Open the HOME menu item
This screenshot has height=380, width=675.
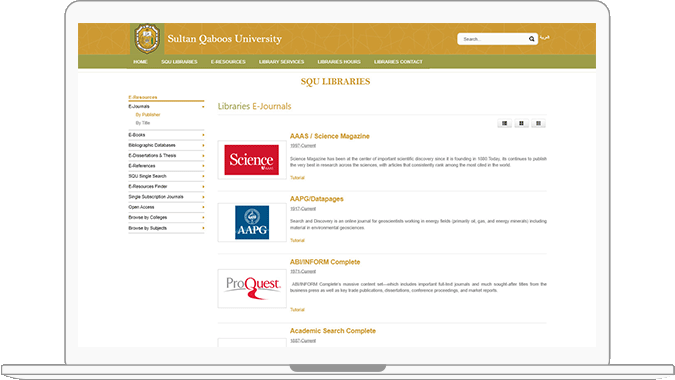[x=140, y=62]
